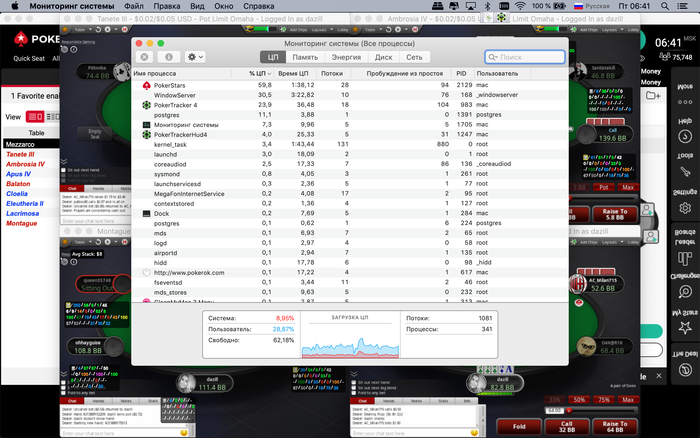Open Layouts dropdown on Ambrosia IV table
Viewport: 700px width, 438px height.
click(611, 29)
